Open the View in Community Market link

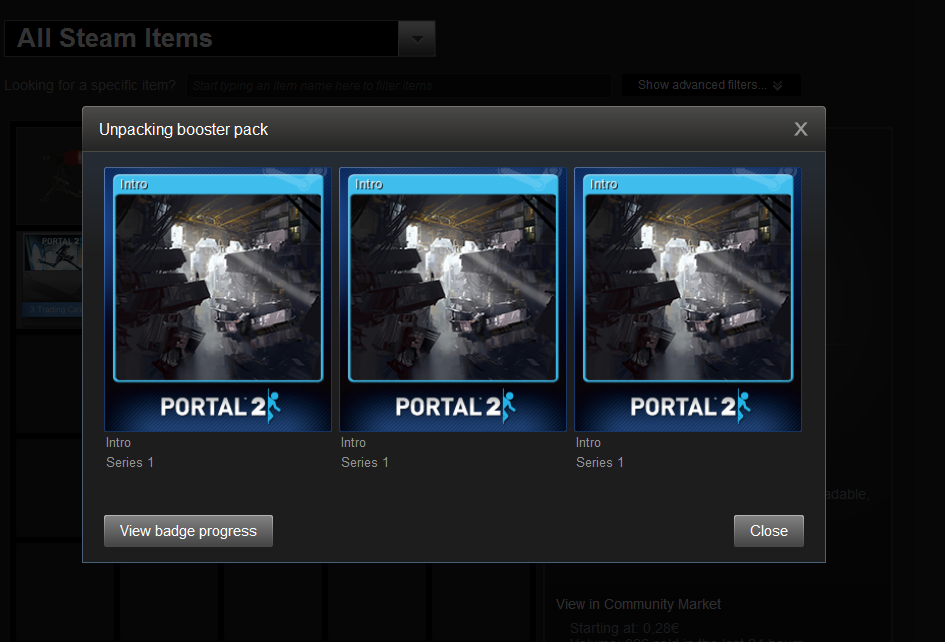638,604
